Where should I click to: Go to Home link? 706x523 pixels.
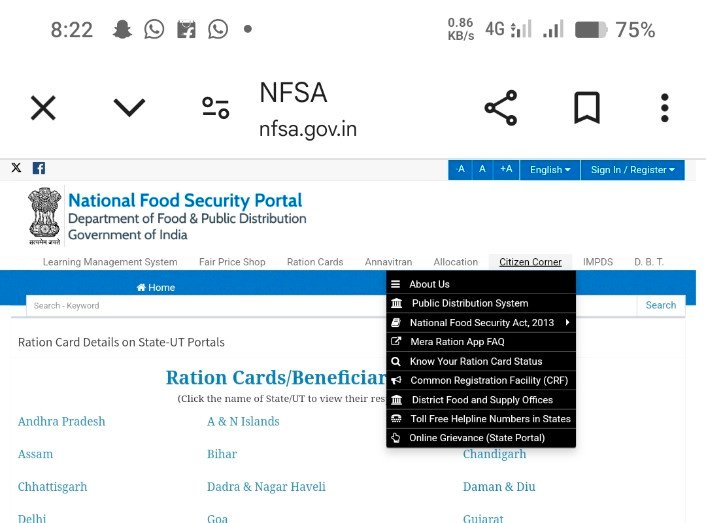click(x=156, y=287)
